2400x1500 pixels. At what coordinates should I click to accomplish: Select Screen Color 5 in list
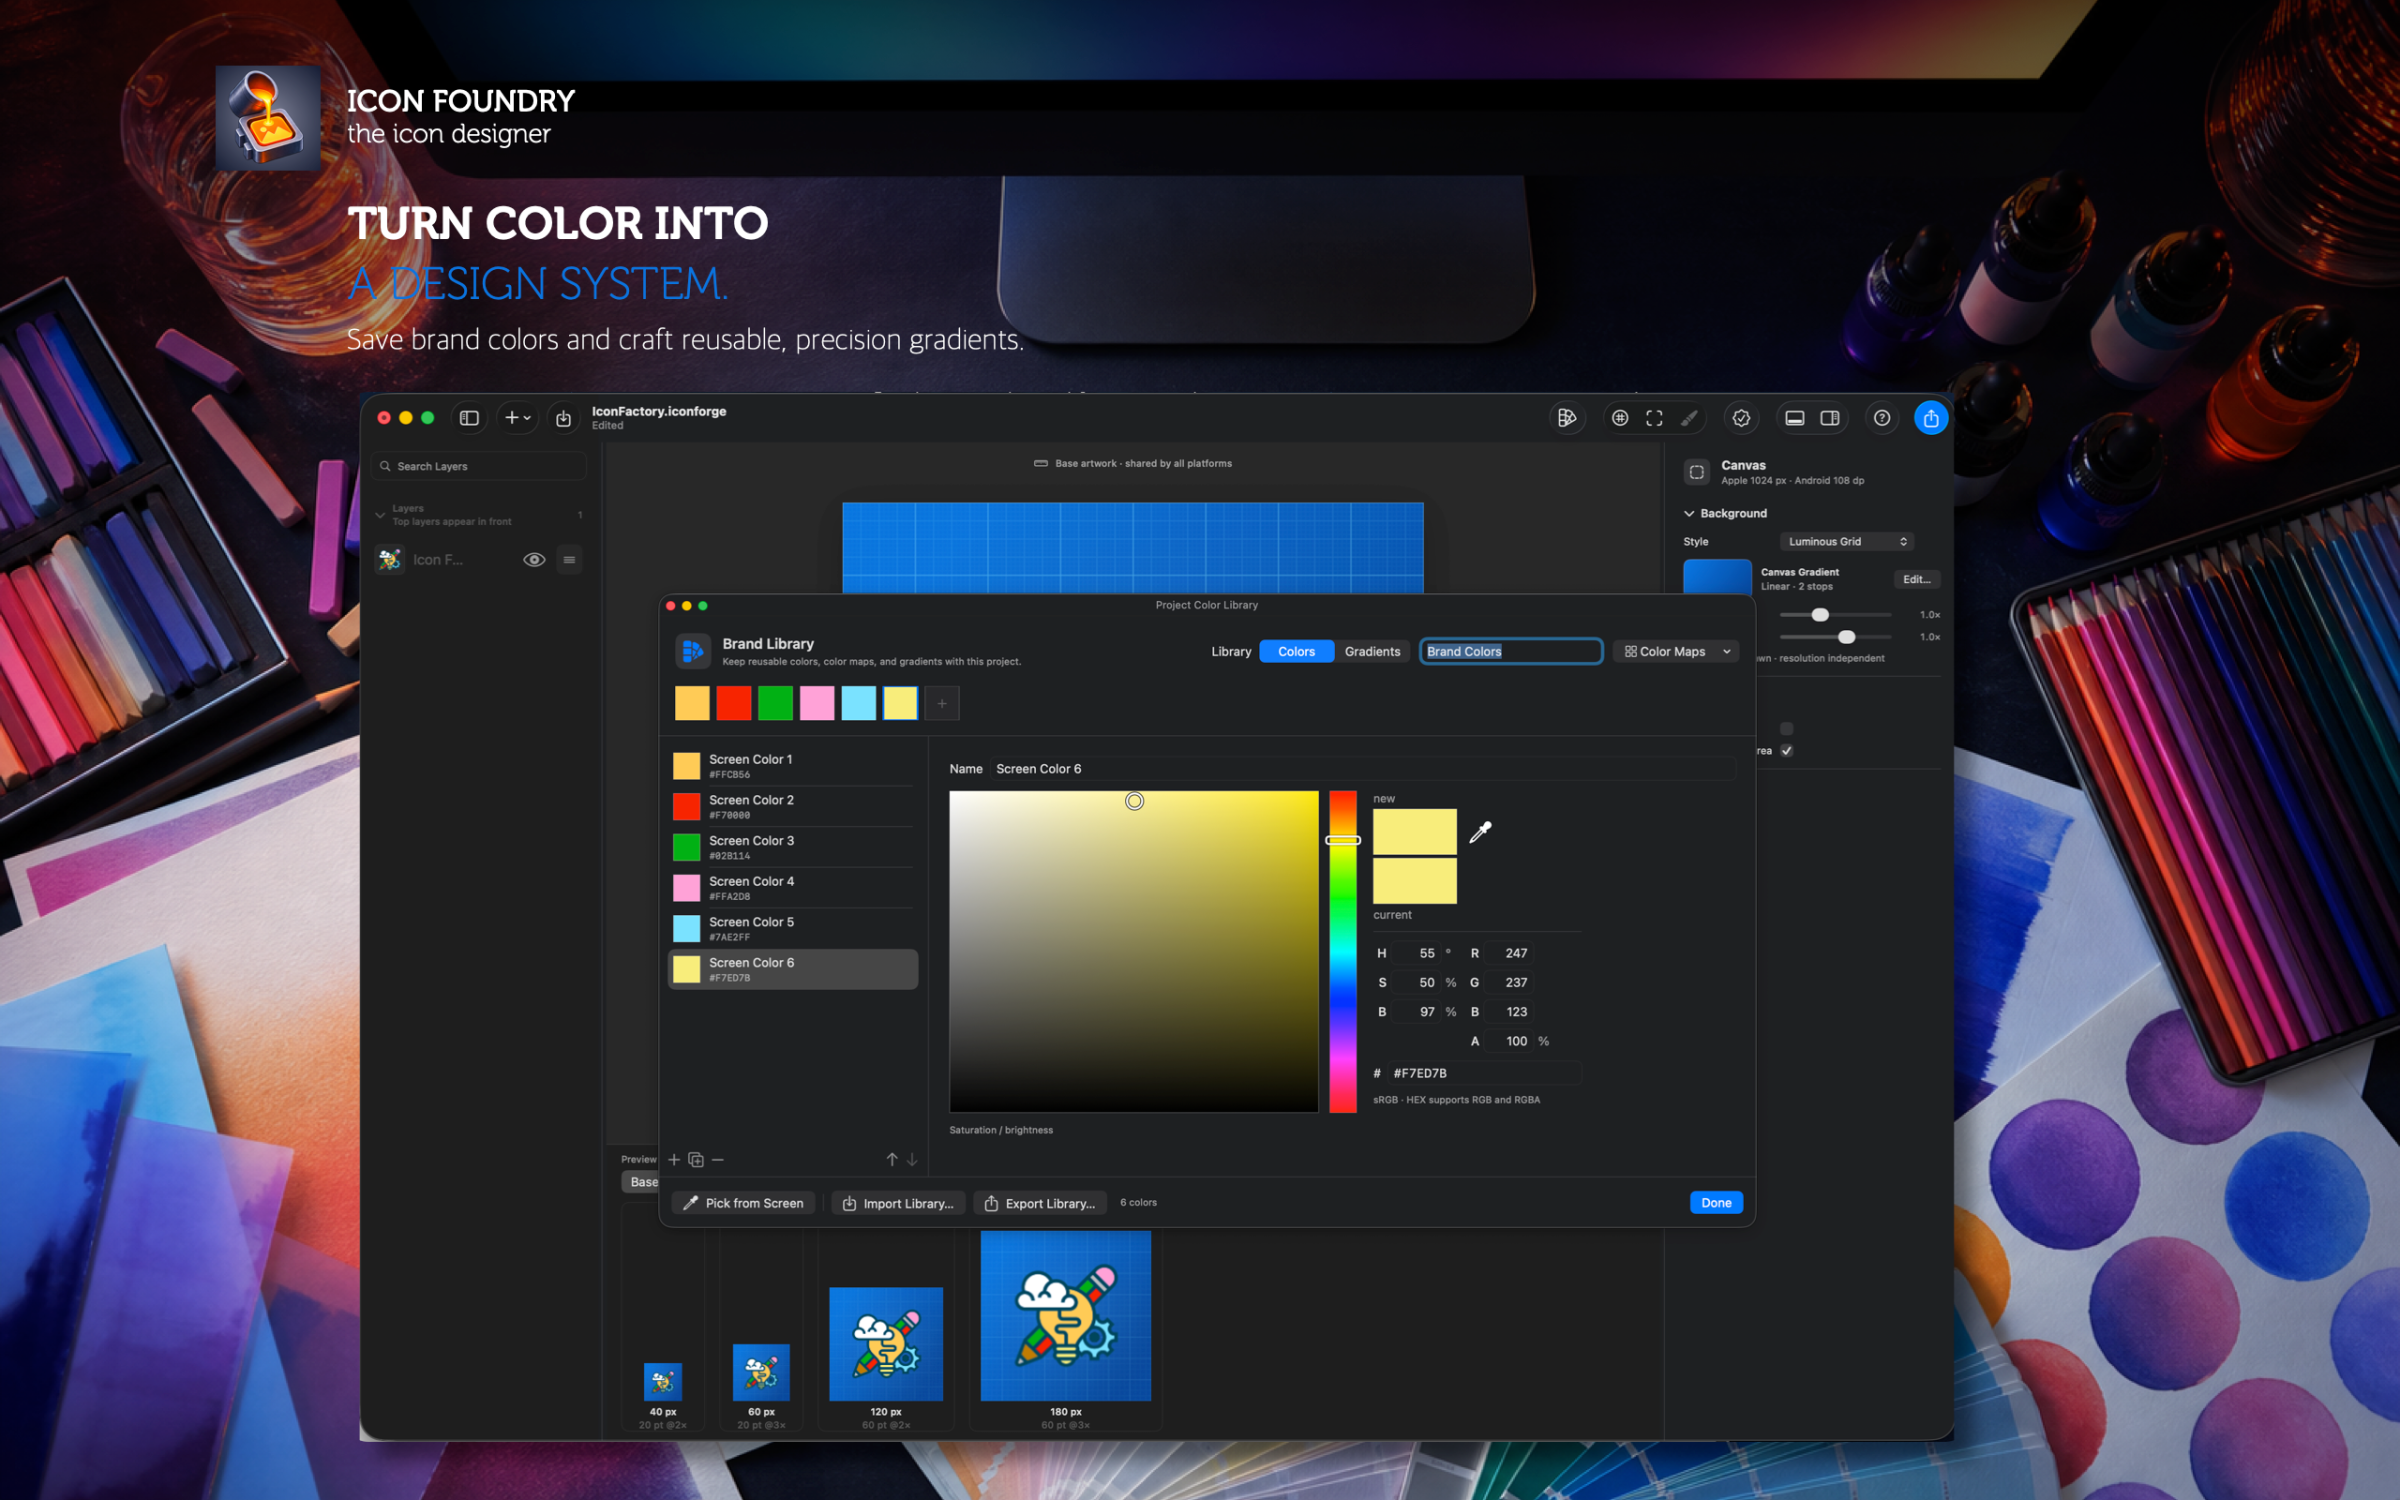[792, 929]
